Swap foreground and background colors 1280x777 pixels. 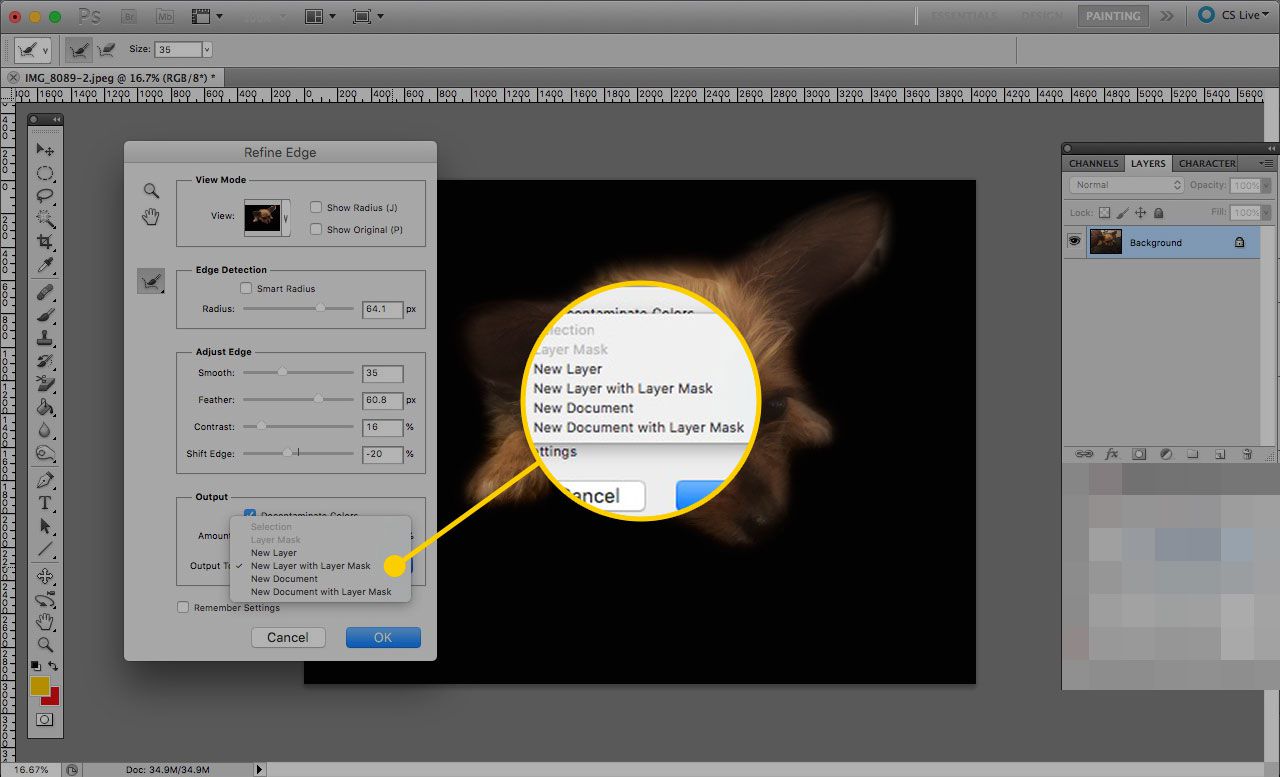pos(53,666)
